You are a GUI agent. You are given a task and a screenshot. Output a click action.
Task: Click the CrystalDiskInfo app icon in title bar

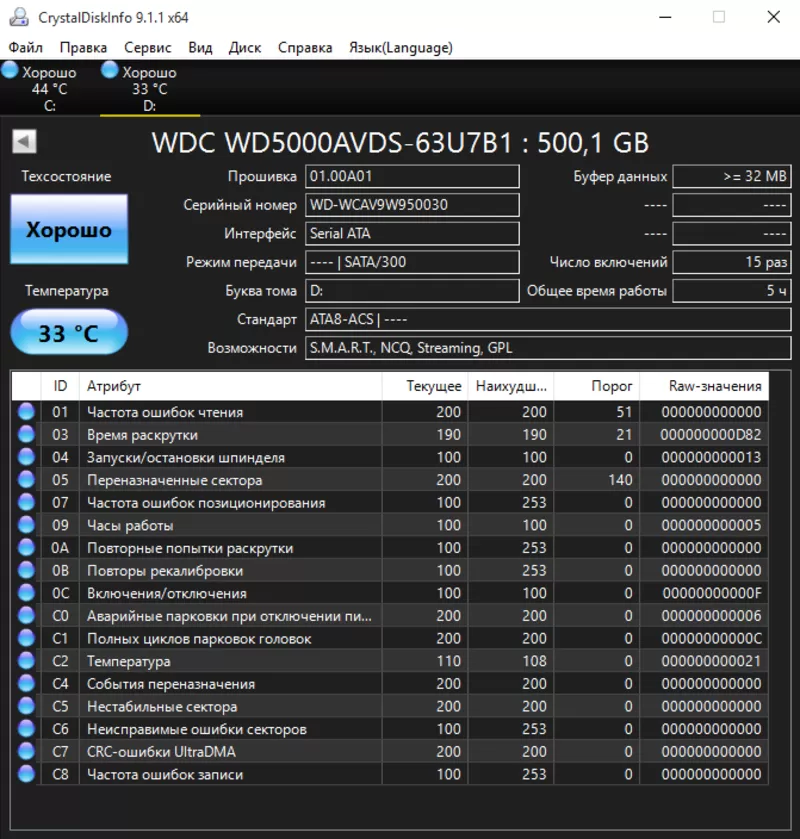tap(18, 17)
